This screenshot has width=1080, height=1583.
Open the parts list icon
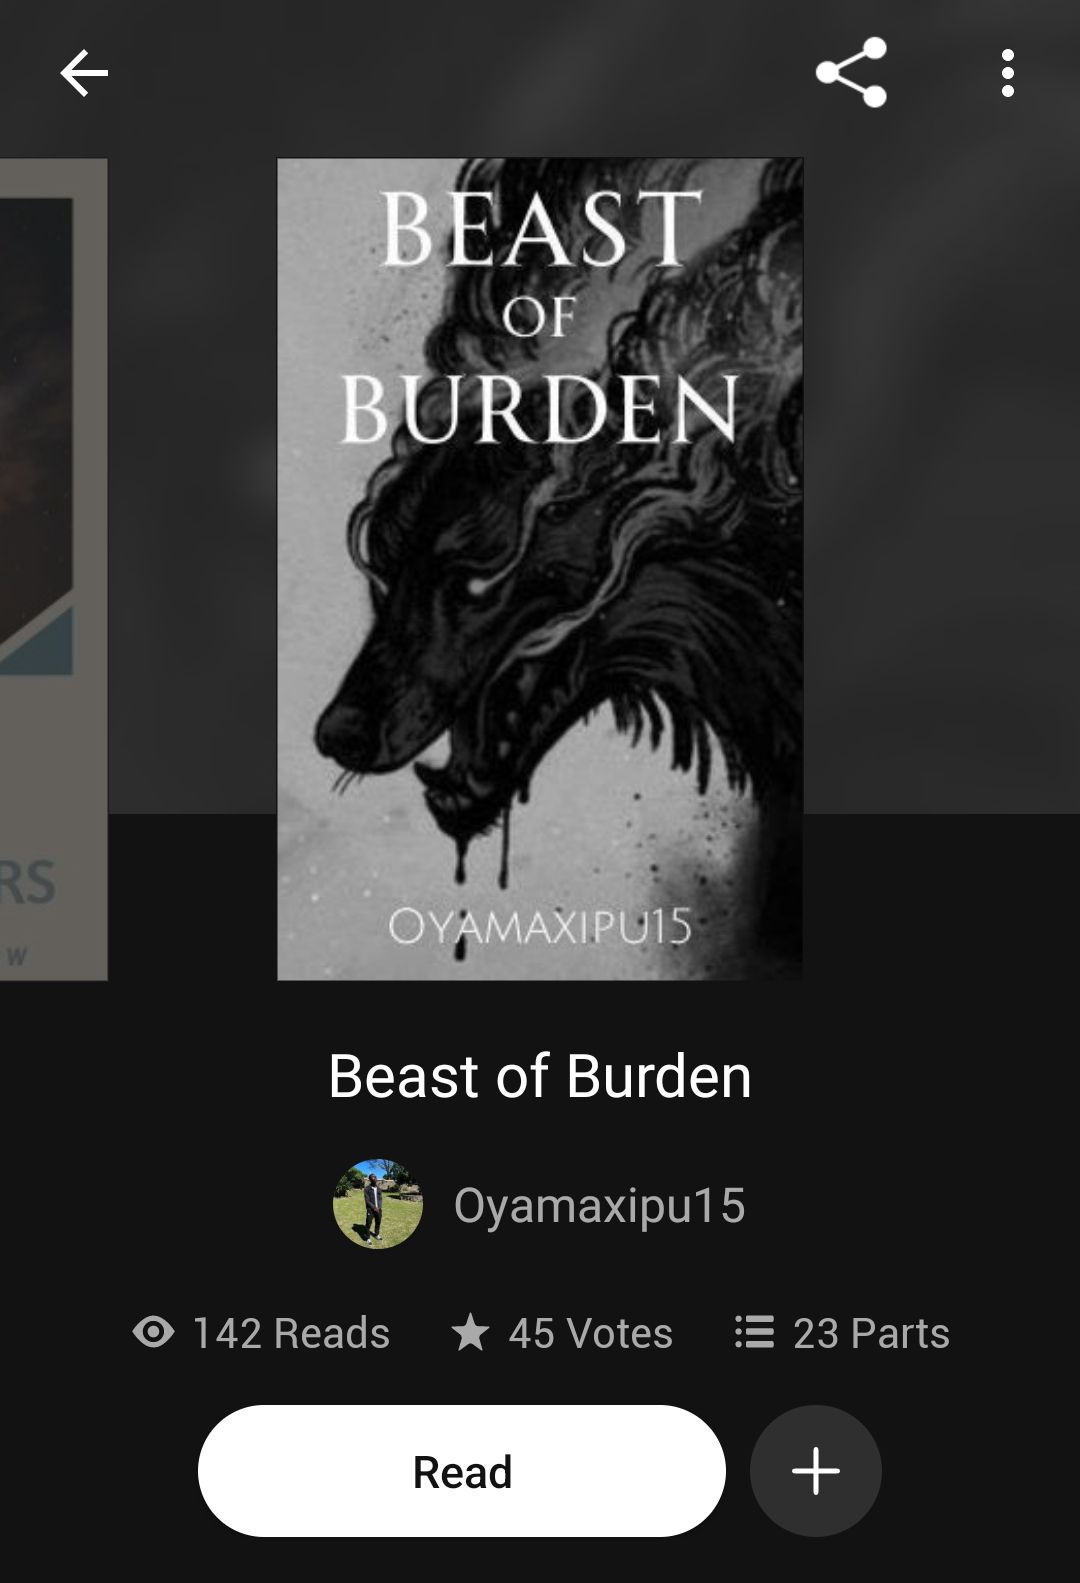point(755,1332)
